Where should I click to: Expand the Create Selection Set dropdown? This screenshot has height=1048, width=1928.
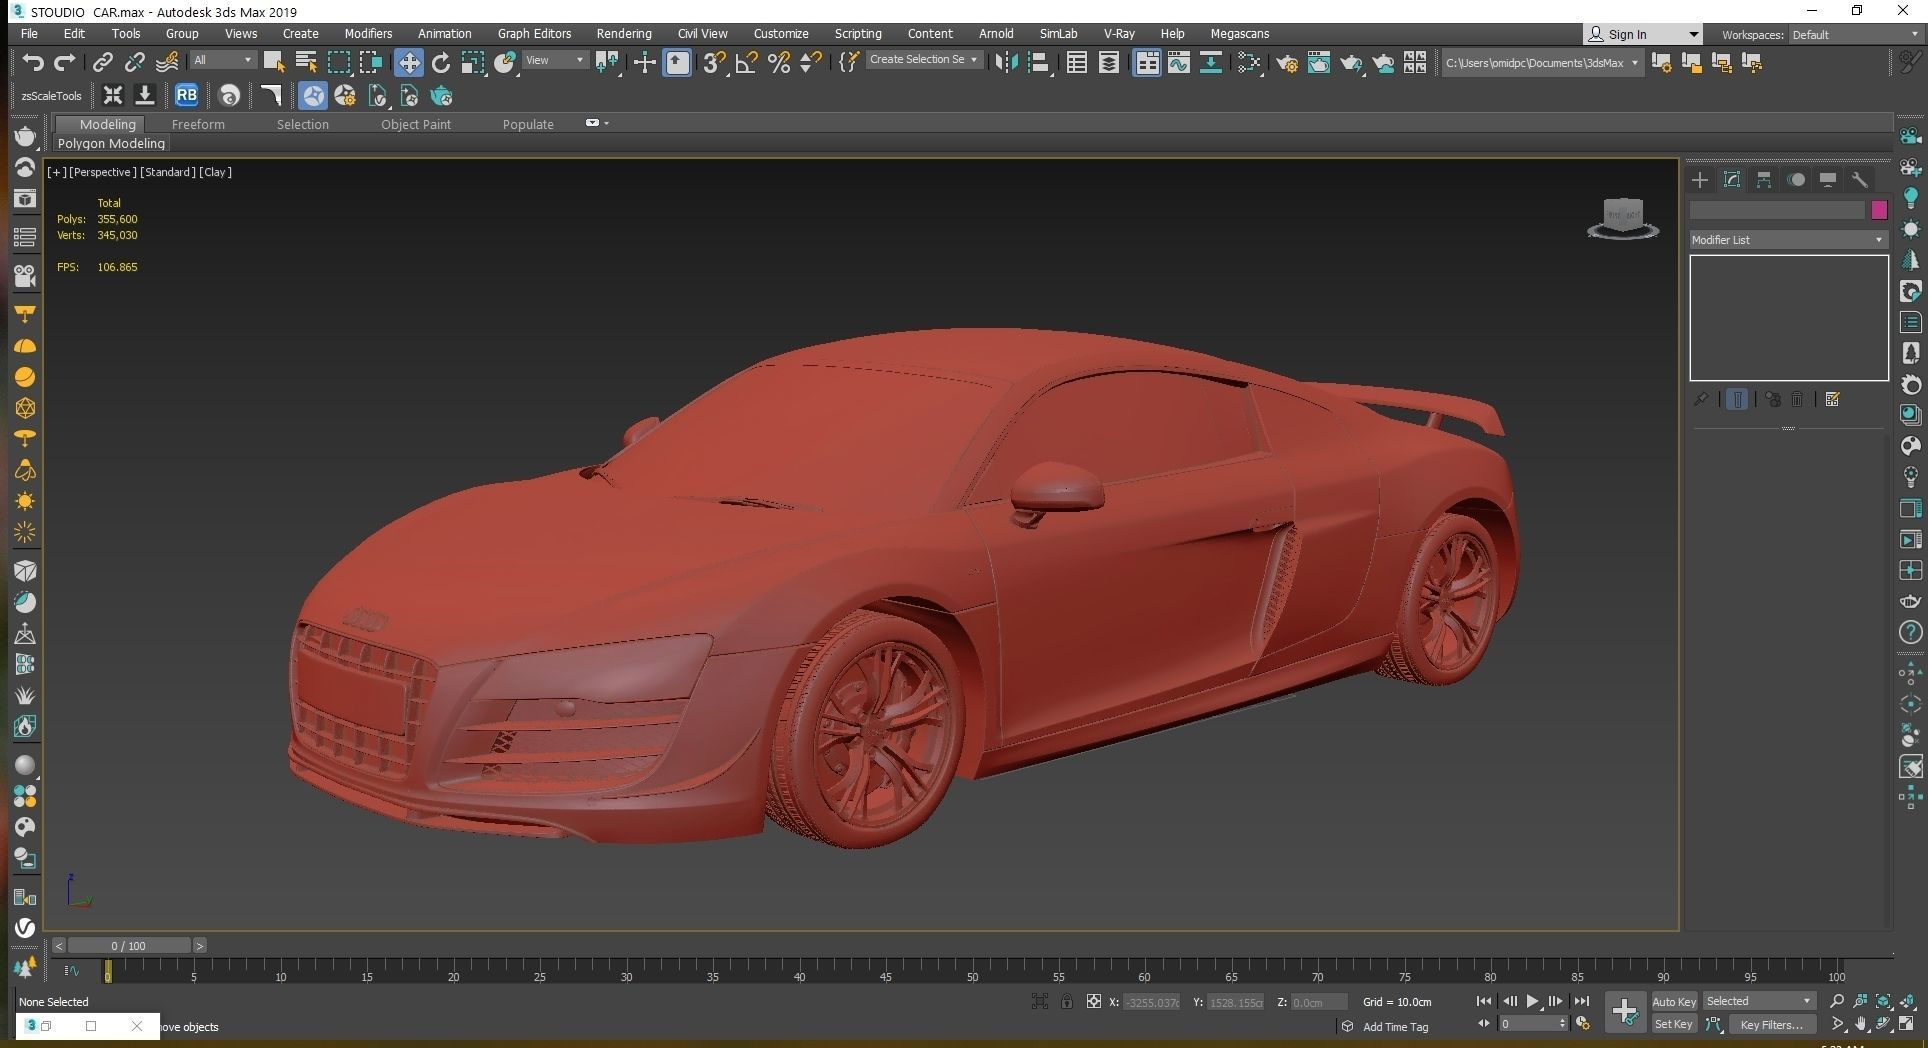click(x=923, y=60)
